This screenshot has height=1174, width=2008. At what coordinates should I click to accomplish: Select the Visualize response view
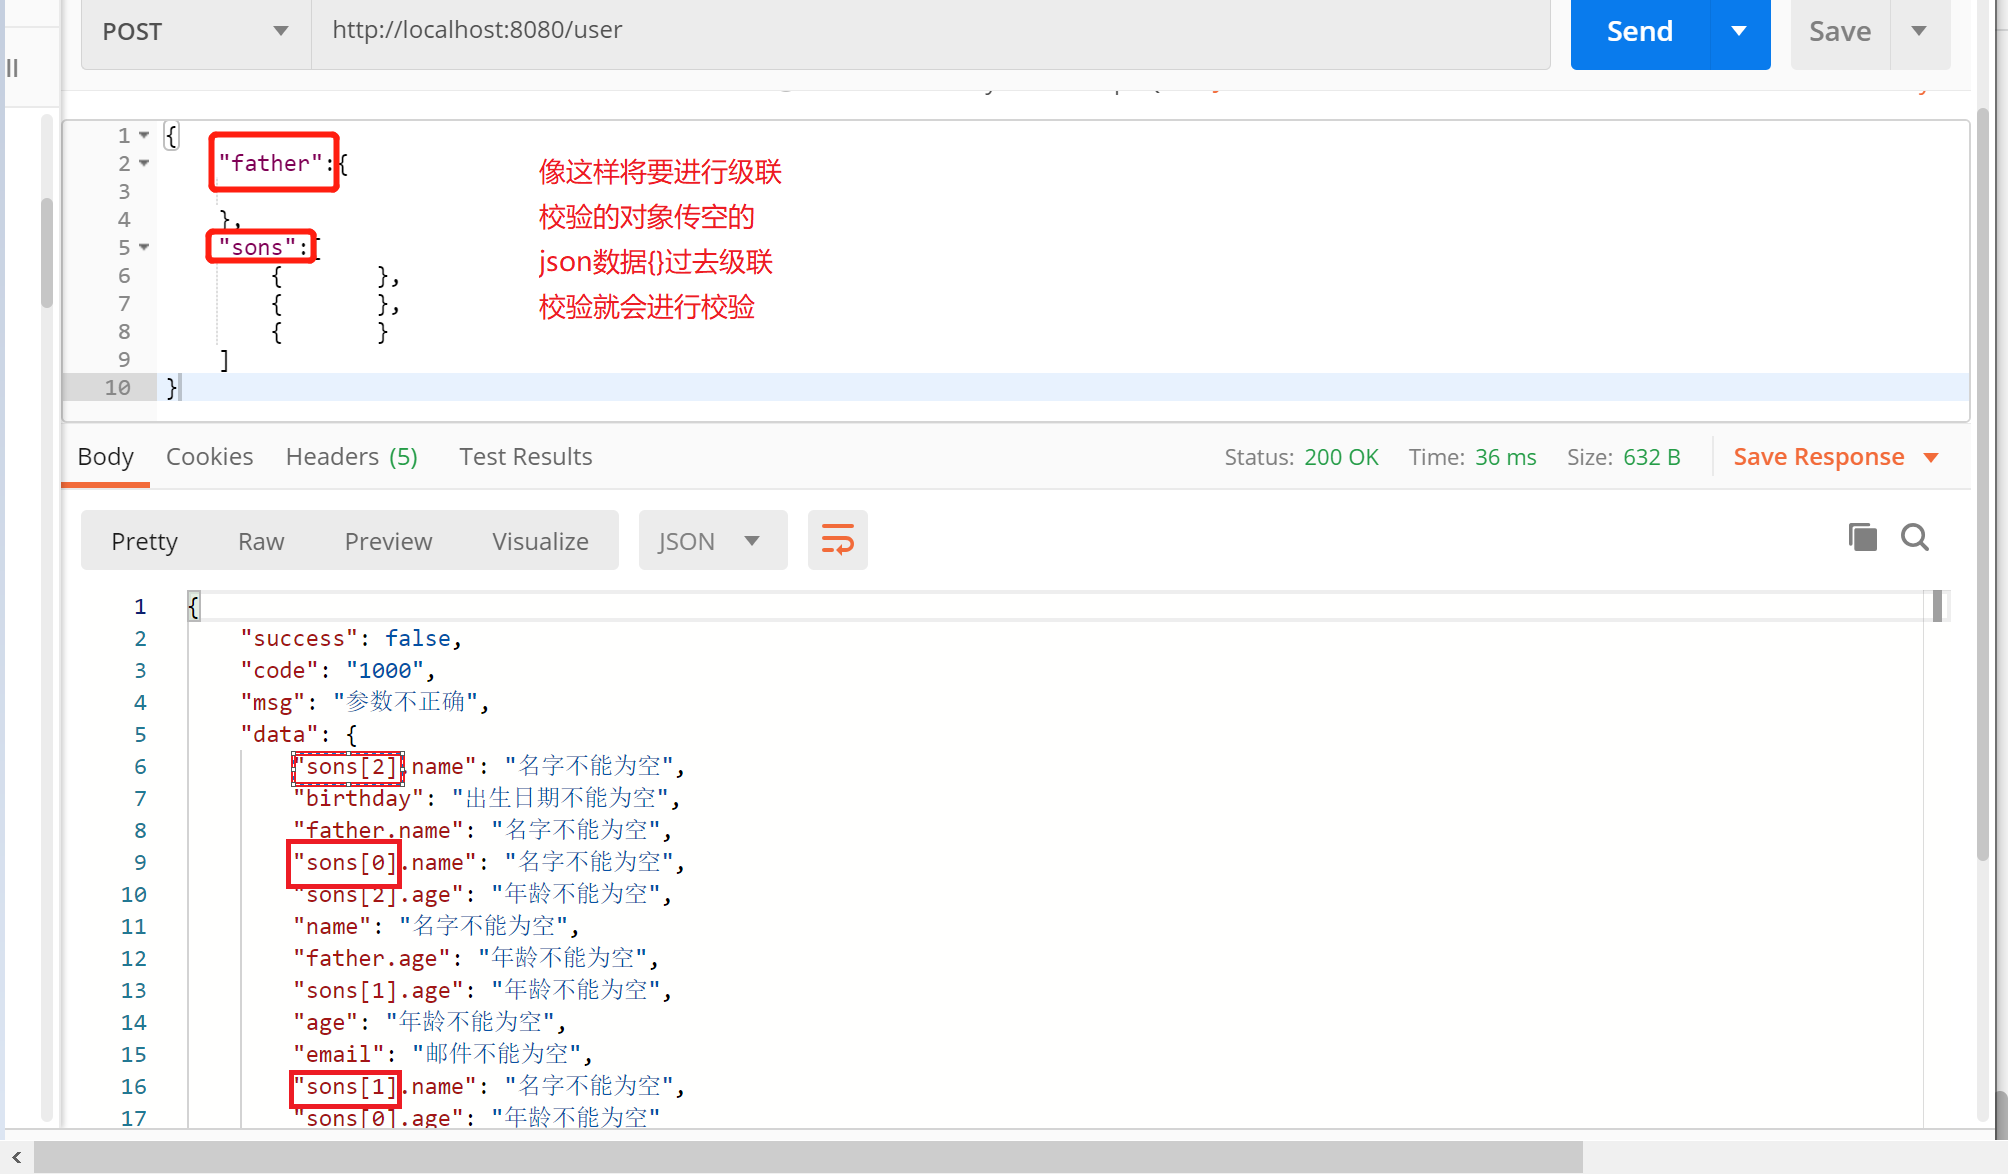pyautogui.click(x=540, y=541)
